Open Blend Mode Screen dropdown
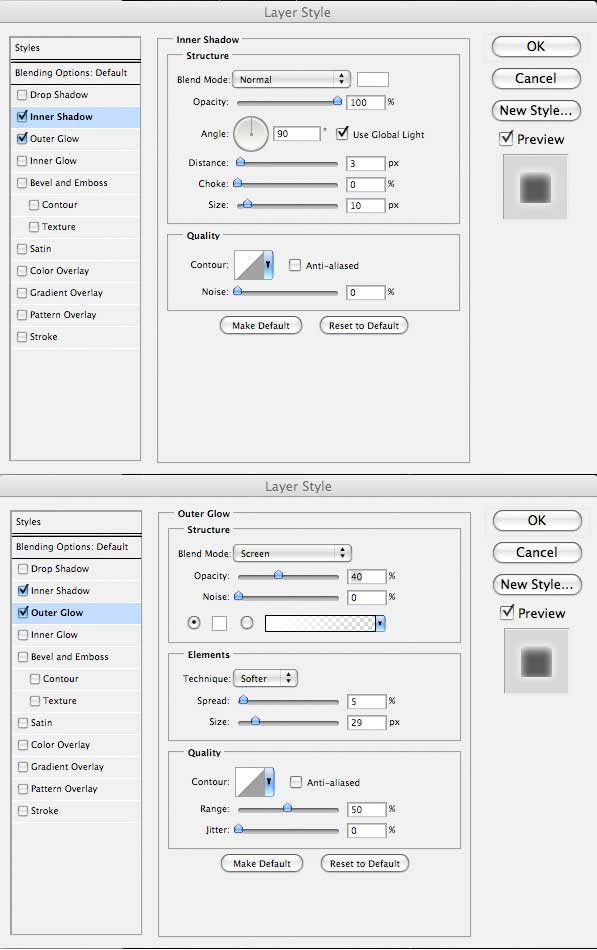This screenshot has height=950, width=597. [x=293, y=553]
